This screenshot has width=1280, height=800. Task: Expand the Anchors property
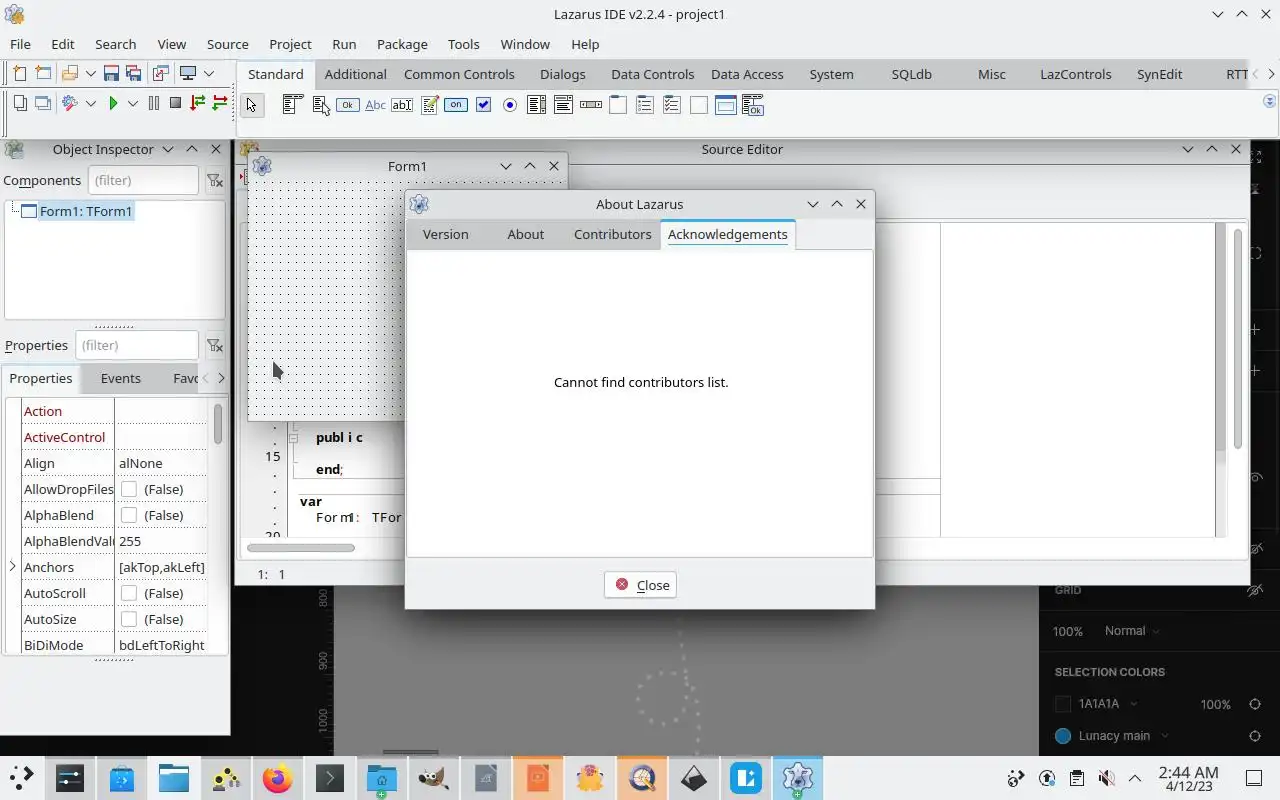tap(12, 567)
